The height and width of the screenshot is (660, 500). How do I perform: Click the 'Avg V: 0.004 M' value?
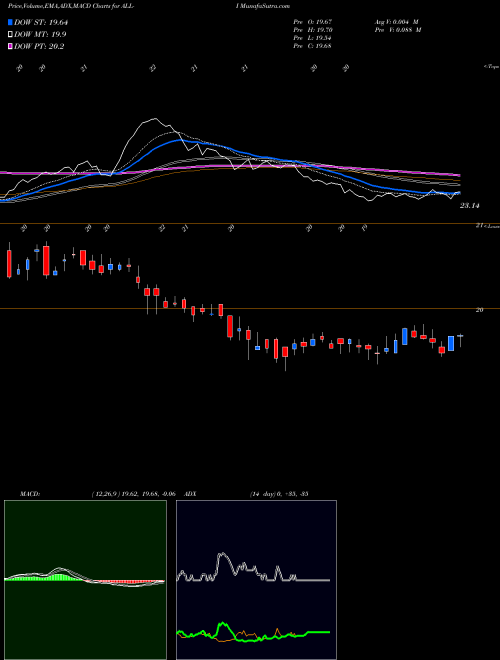(x=396, y=22)
